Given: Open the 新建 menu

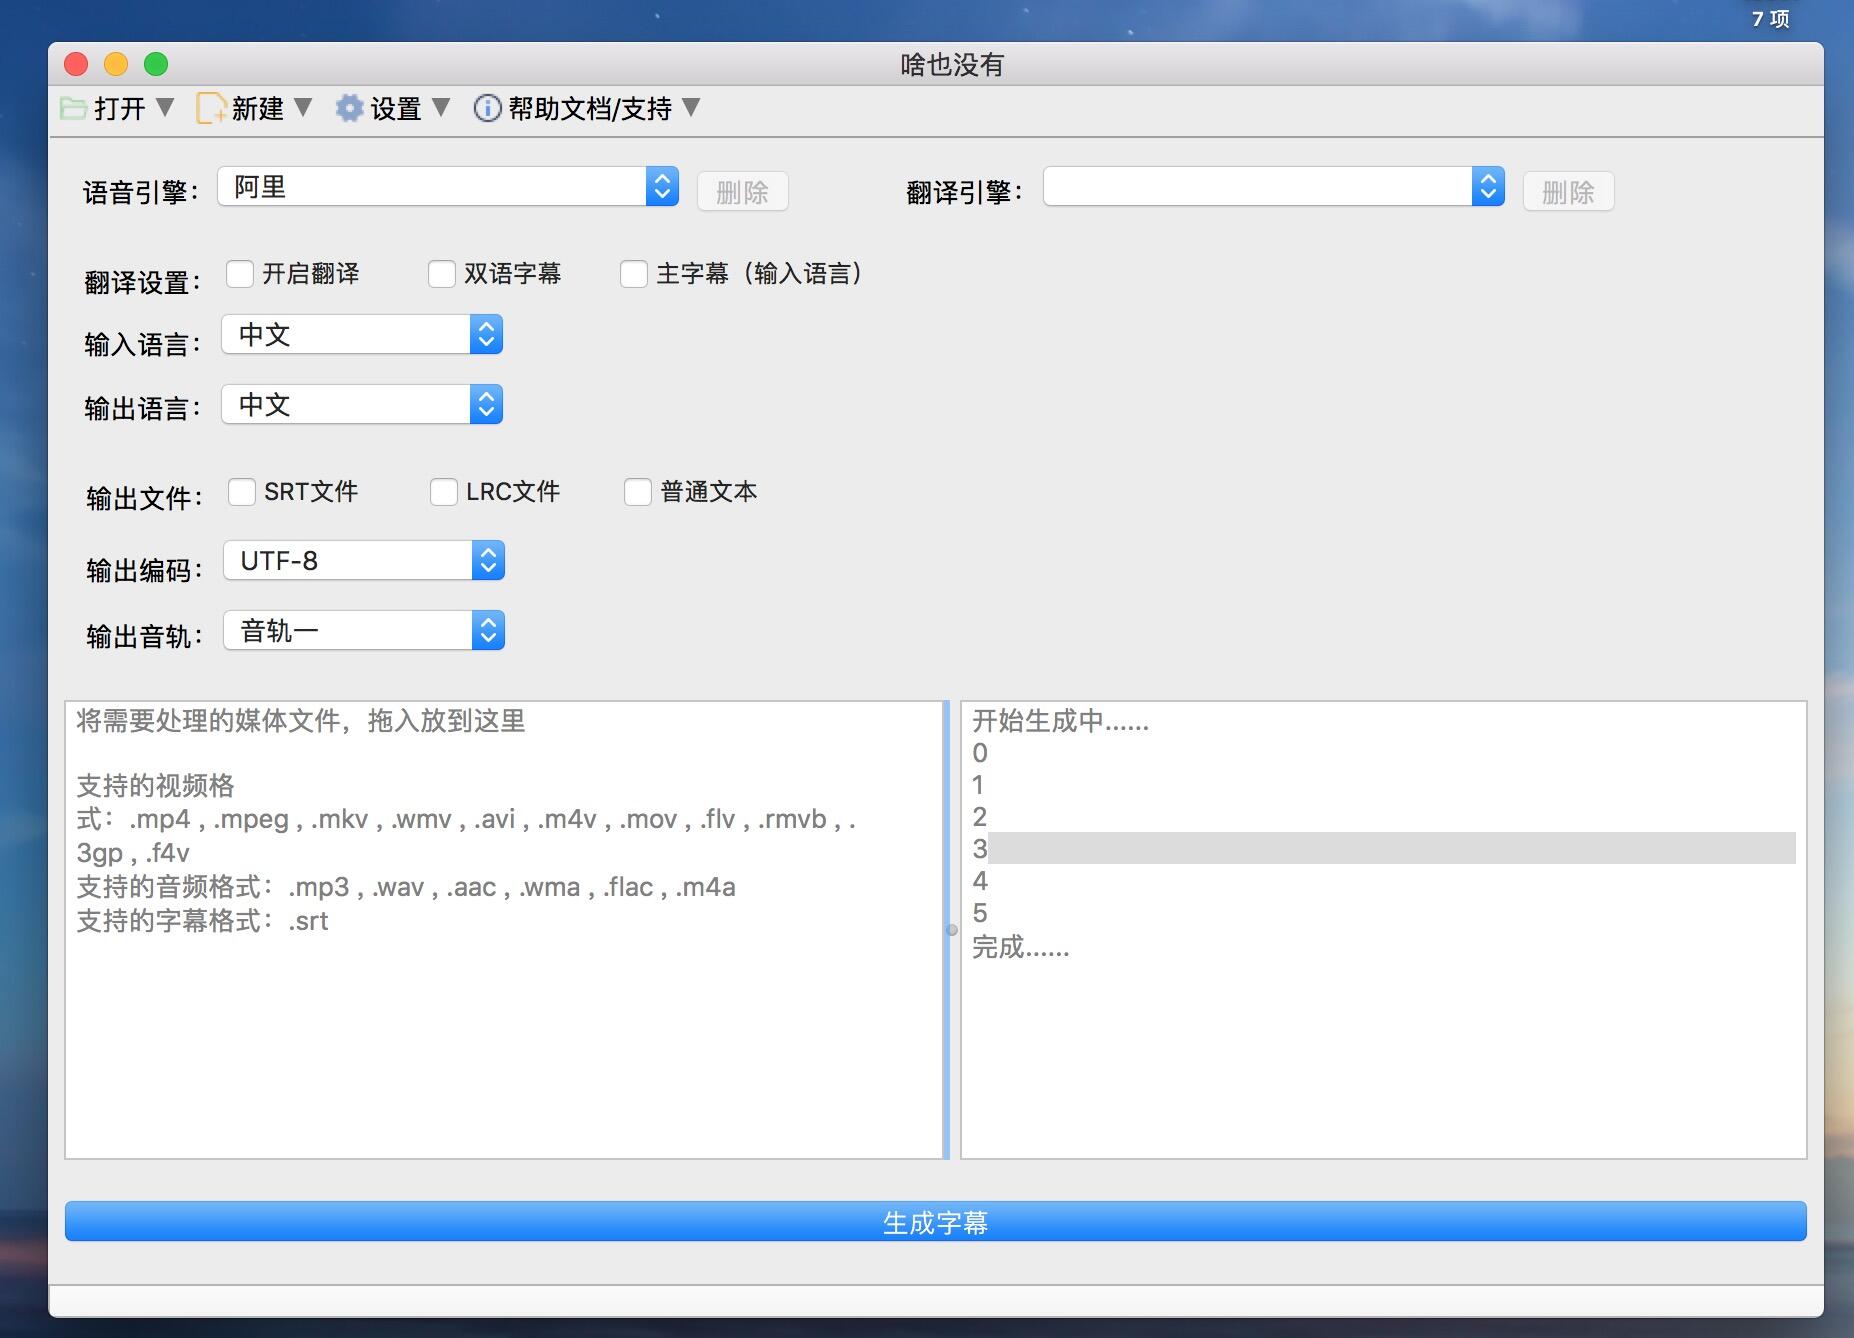Looking at the screenshot, I should 256,108.
